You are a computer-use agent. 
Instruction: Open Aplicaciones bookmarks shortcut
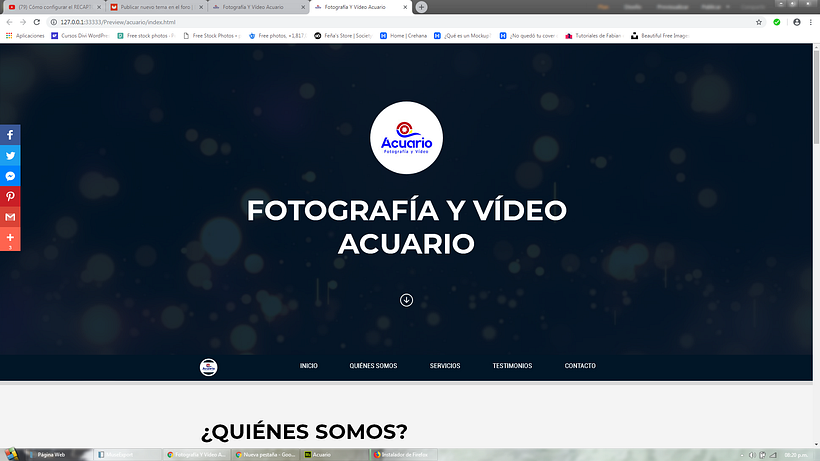coord(25,36)
